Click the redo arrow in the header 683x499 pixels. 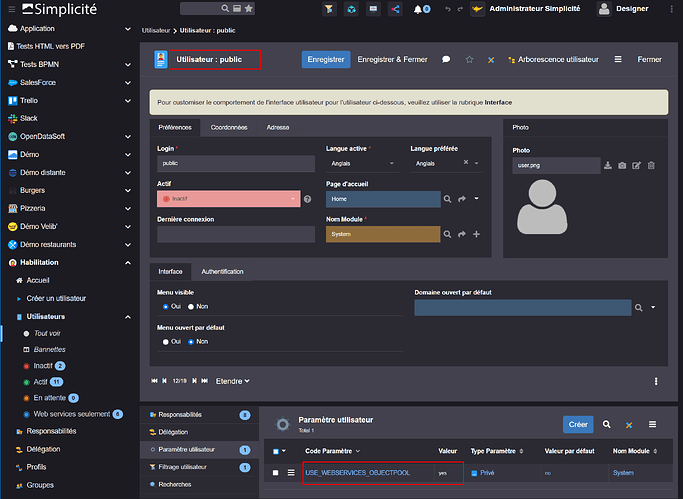click(460, 9)
